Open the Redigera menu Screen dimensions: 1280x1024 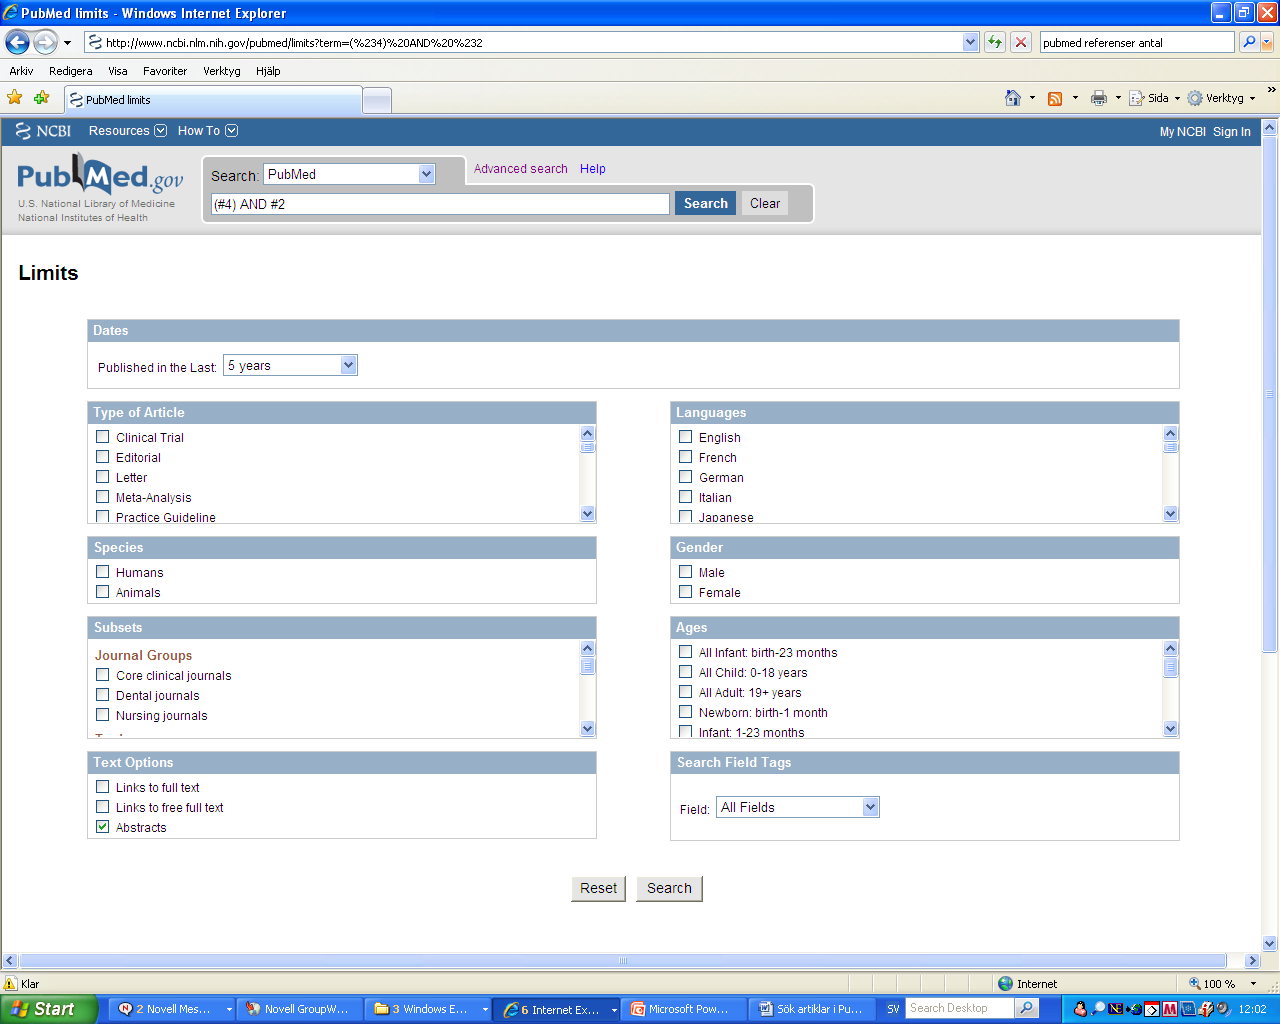pyautogui.click(x=70, y=71)
